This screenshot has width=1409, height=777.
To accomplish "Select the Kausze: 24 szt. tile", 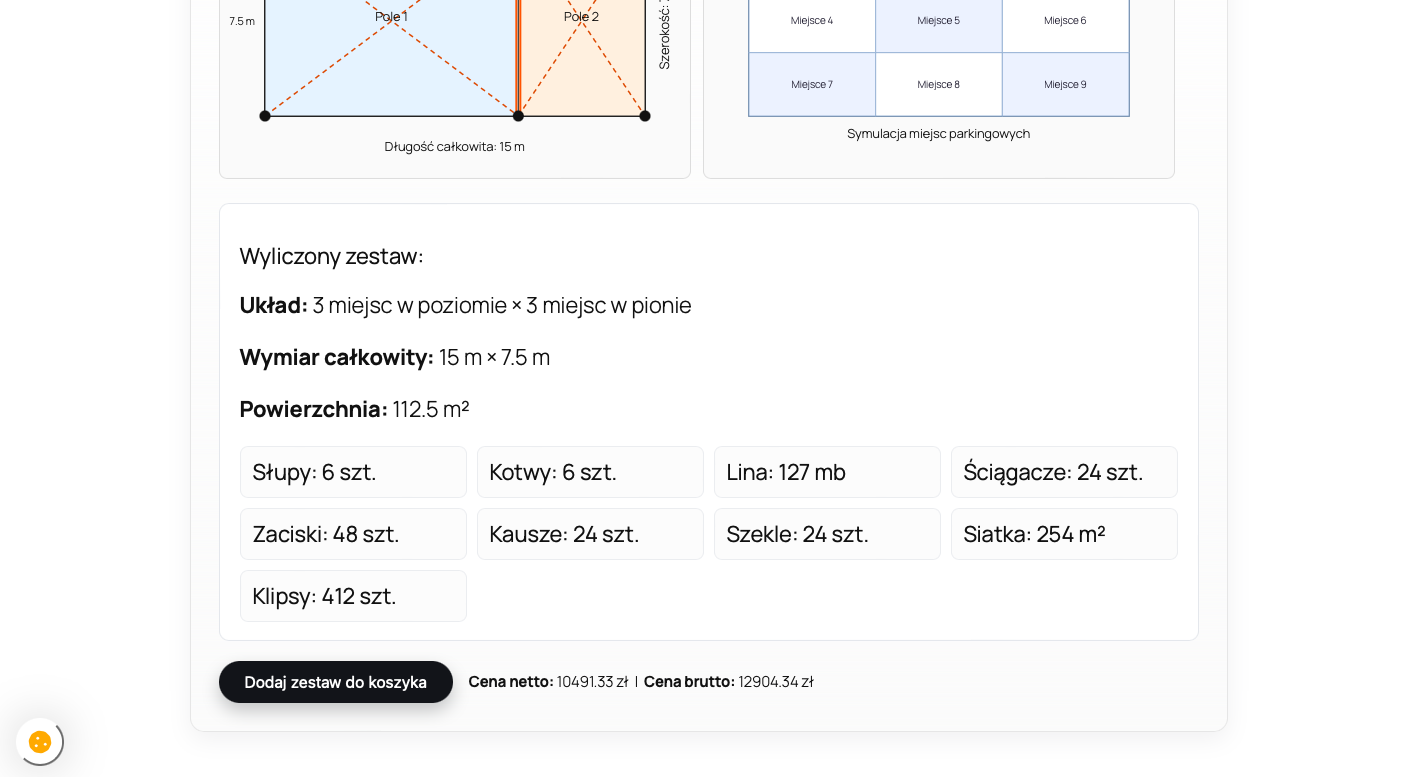I will click(x=590, y=534).
